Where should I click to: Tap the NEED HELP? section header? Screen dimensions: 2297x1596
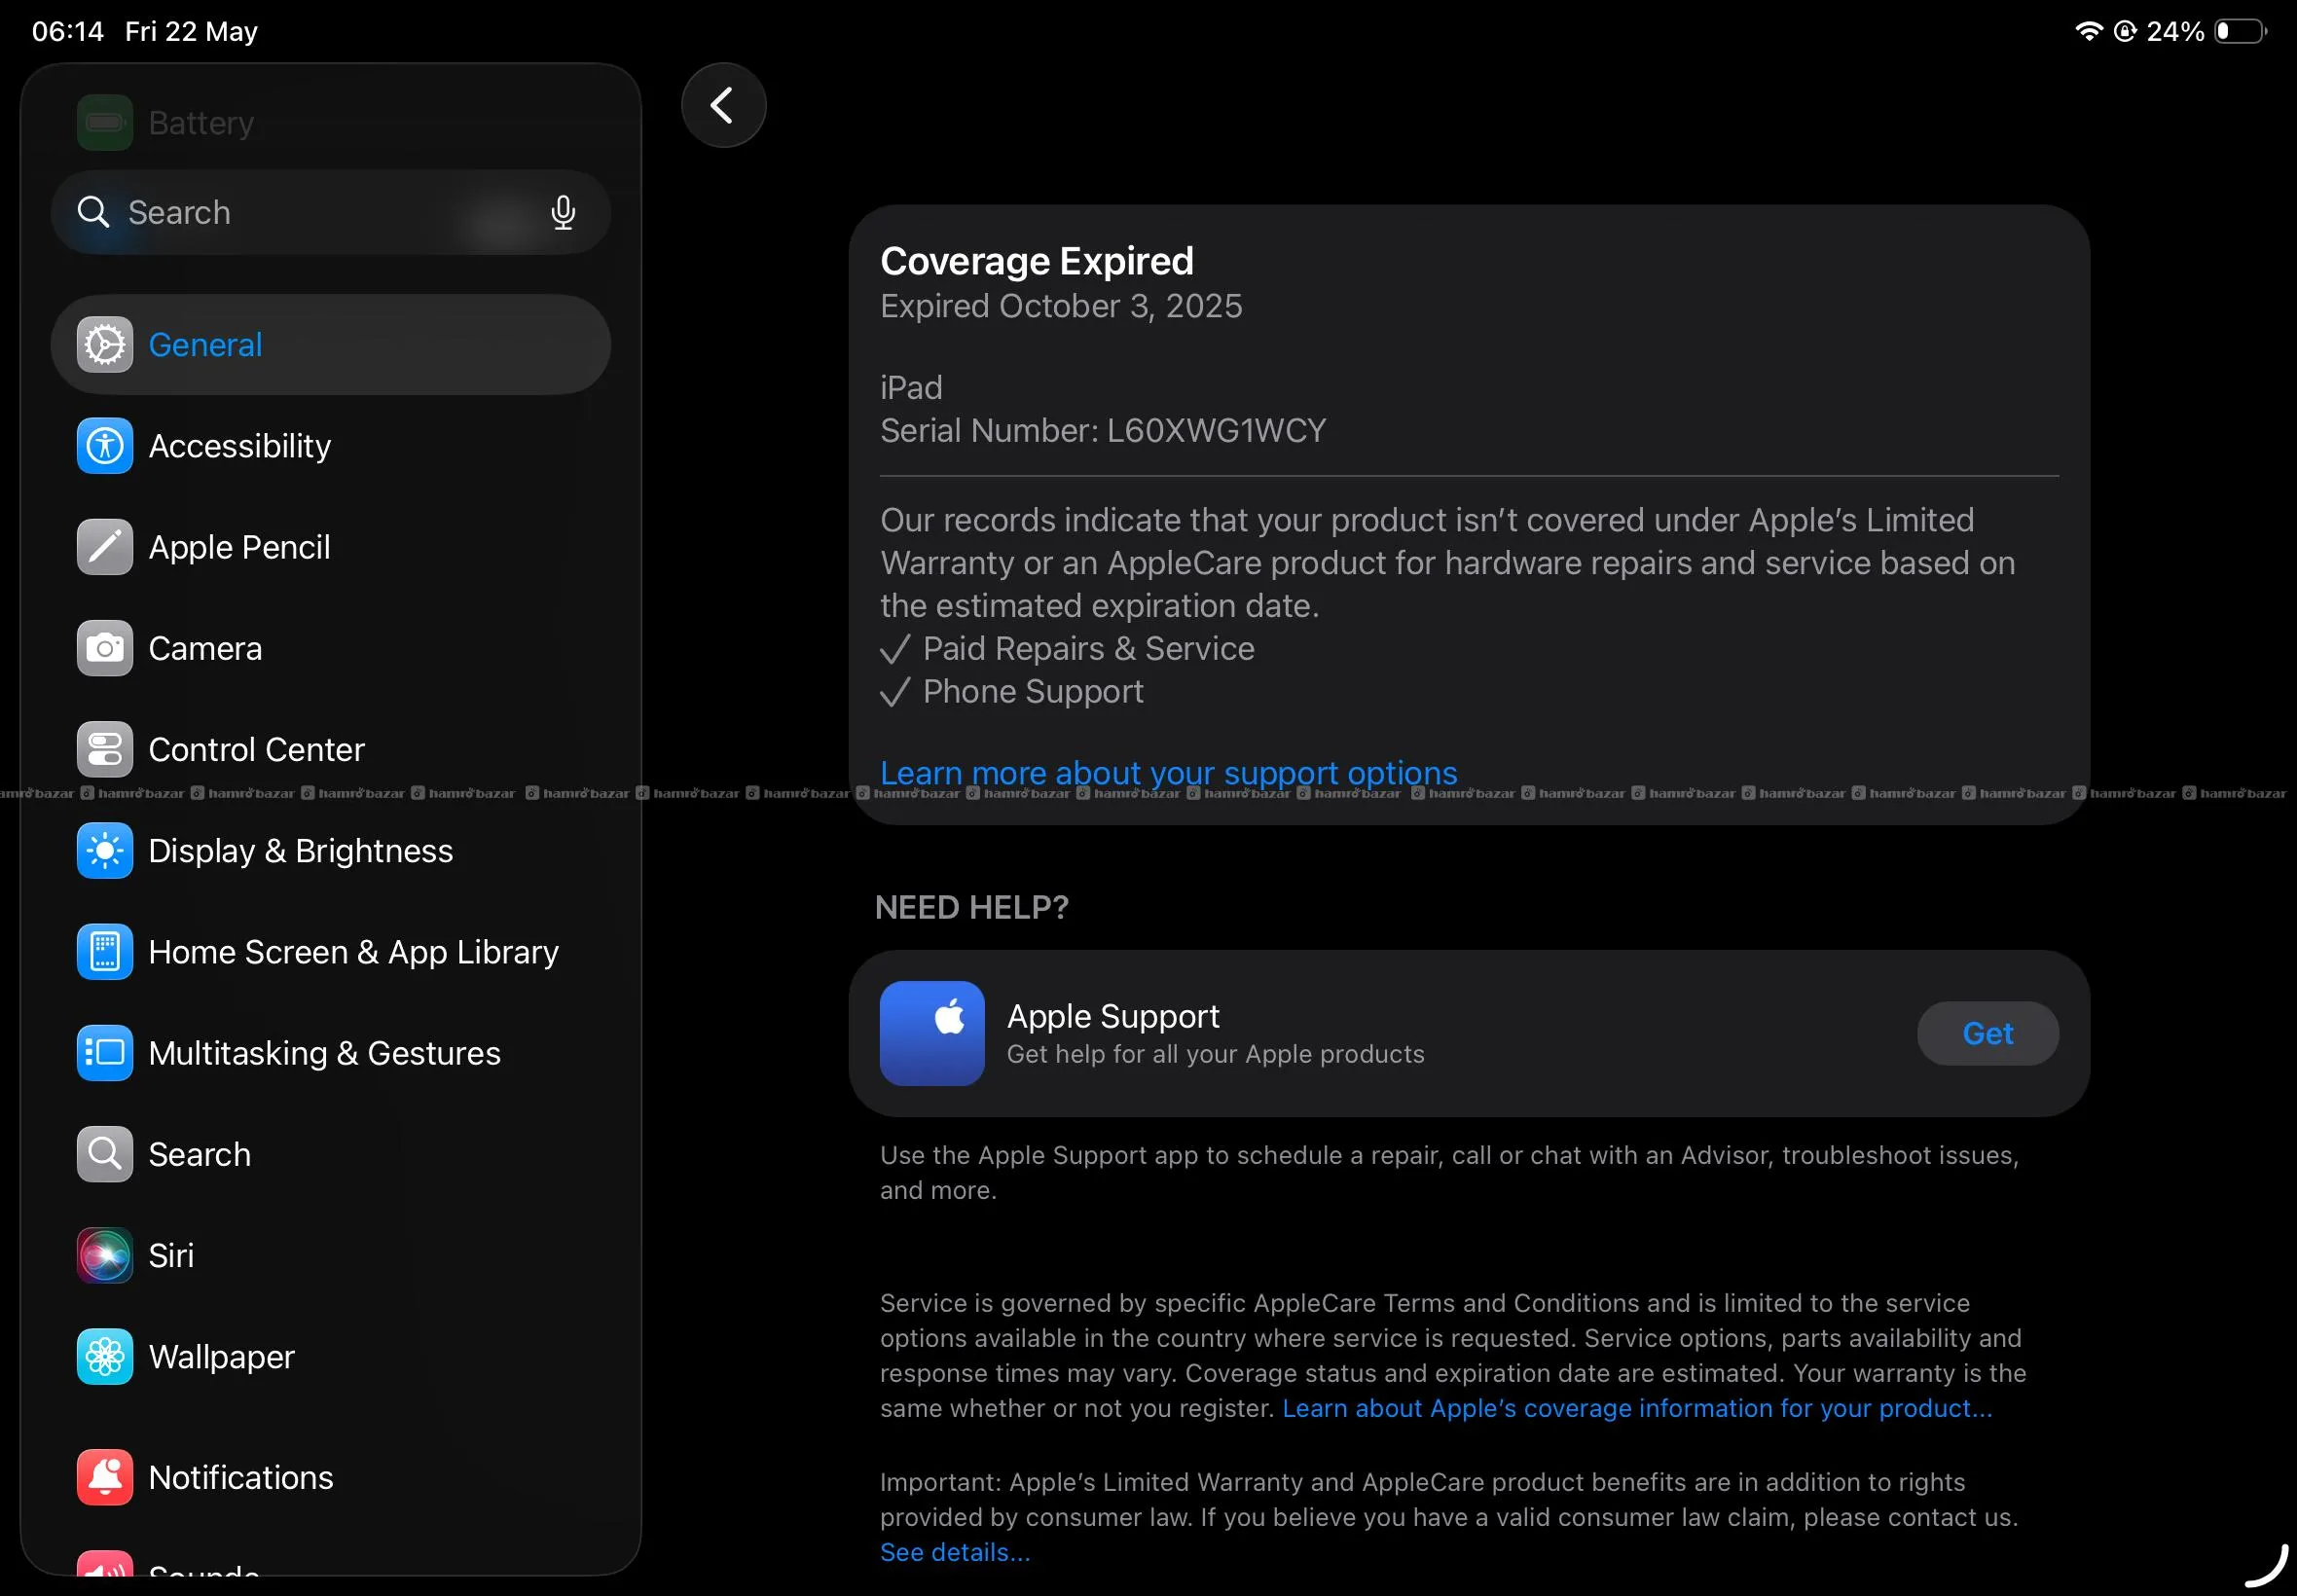click(x=972, y=907)
